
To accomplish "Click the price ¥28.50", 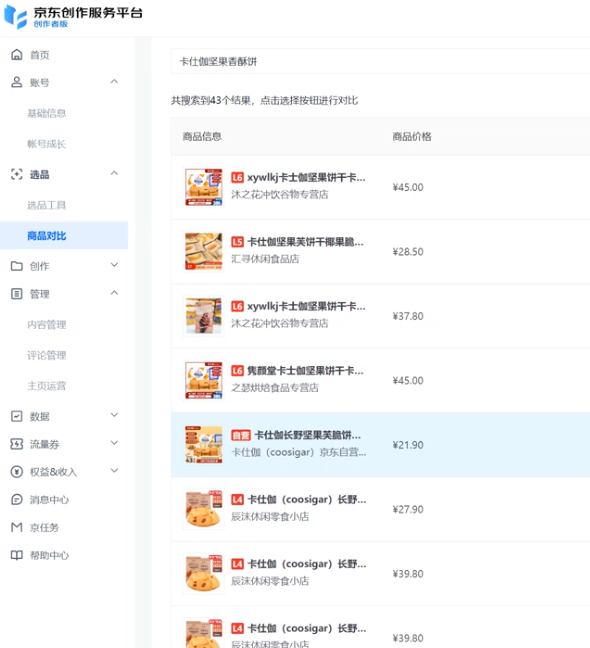I will coord(408,252).
